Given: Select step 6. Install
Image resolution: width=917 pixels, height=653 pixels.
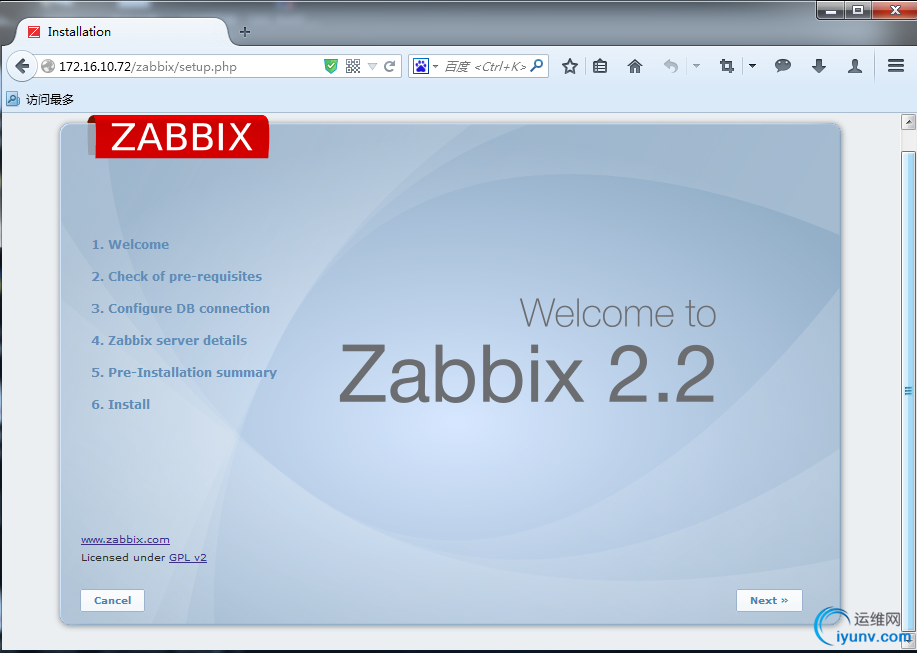Looking at the screenshot, I should (x=120, y=405).
